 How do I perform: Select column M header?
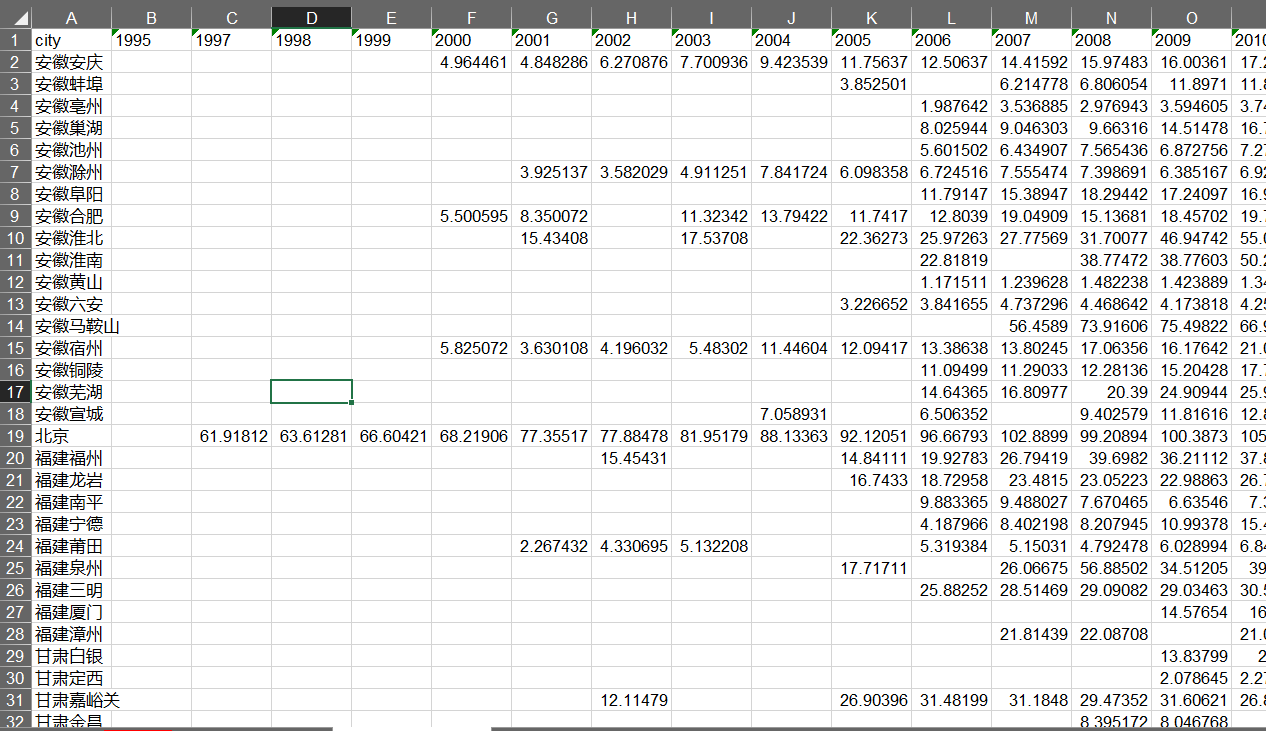tap(1031, 17)
